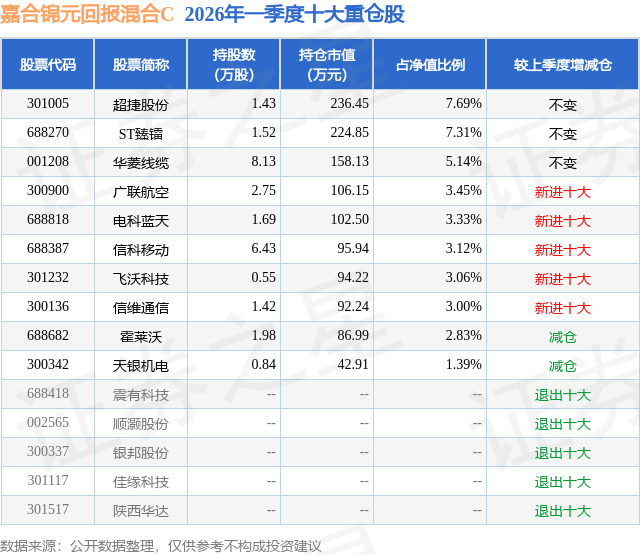Click the 持股数(万股) column header
Screen dimensions: 640x555
click(x=234, y=64)
